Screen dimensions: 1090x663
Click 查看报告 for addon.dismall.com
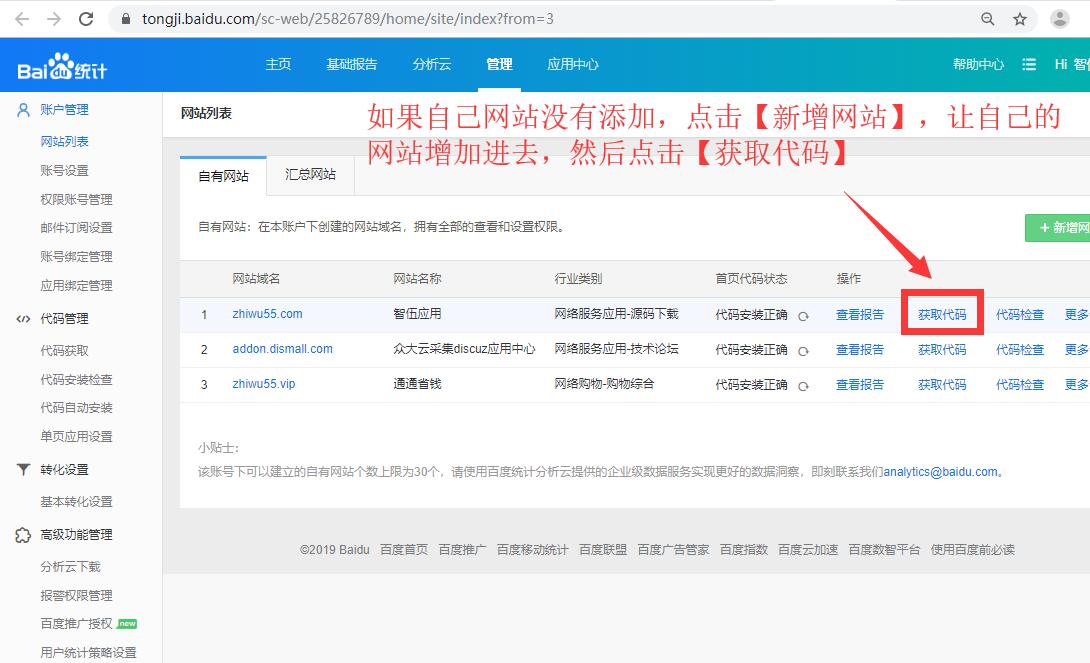pos(860,350)
